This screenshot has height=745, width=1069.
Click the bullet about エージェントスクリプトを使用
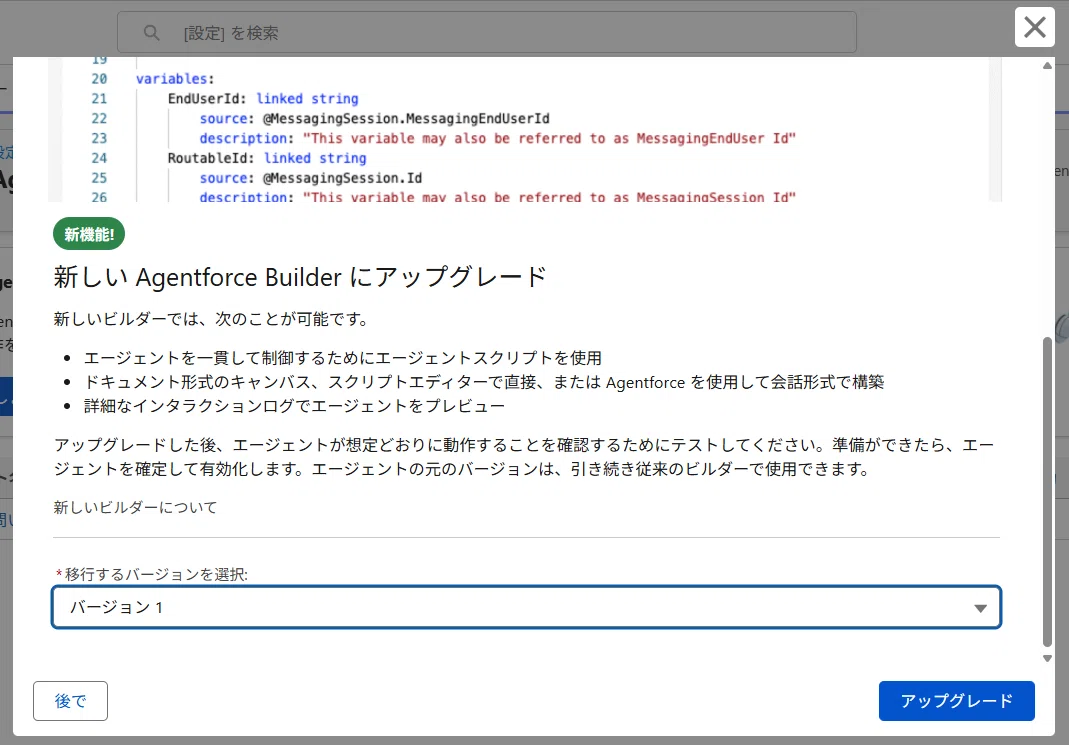pos(342,358)
